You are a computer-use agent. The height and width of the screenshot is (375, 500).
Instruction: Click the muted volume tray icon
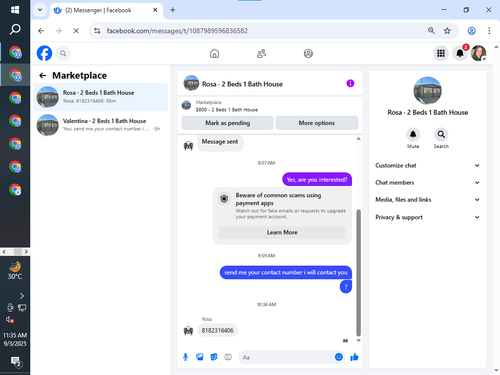tap(10, 319)
